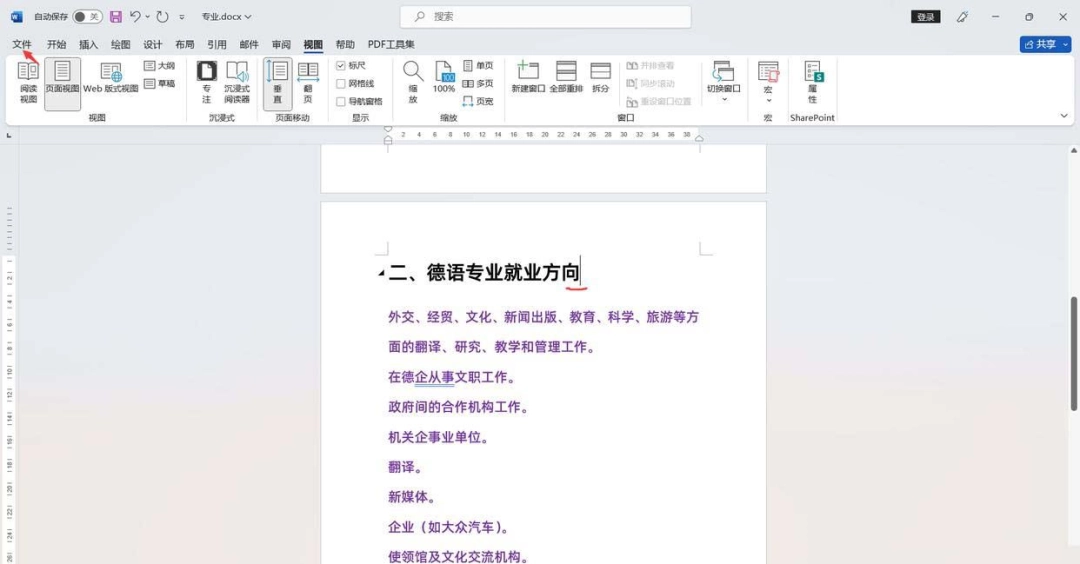Switch to 草稿 Draft view

pos(159,83)
